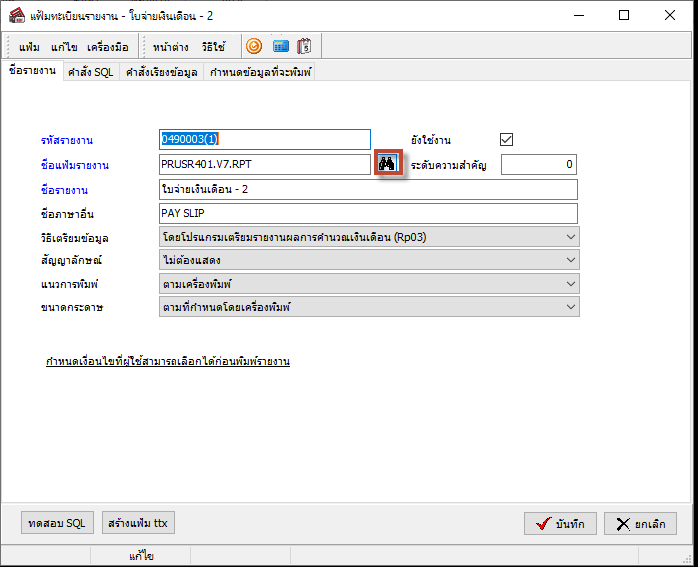The image size is (698, 567).
Task: Open the แฟ้ม menu
Action: (x=29, y=47)
